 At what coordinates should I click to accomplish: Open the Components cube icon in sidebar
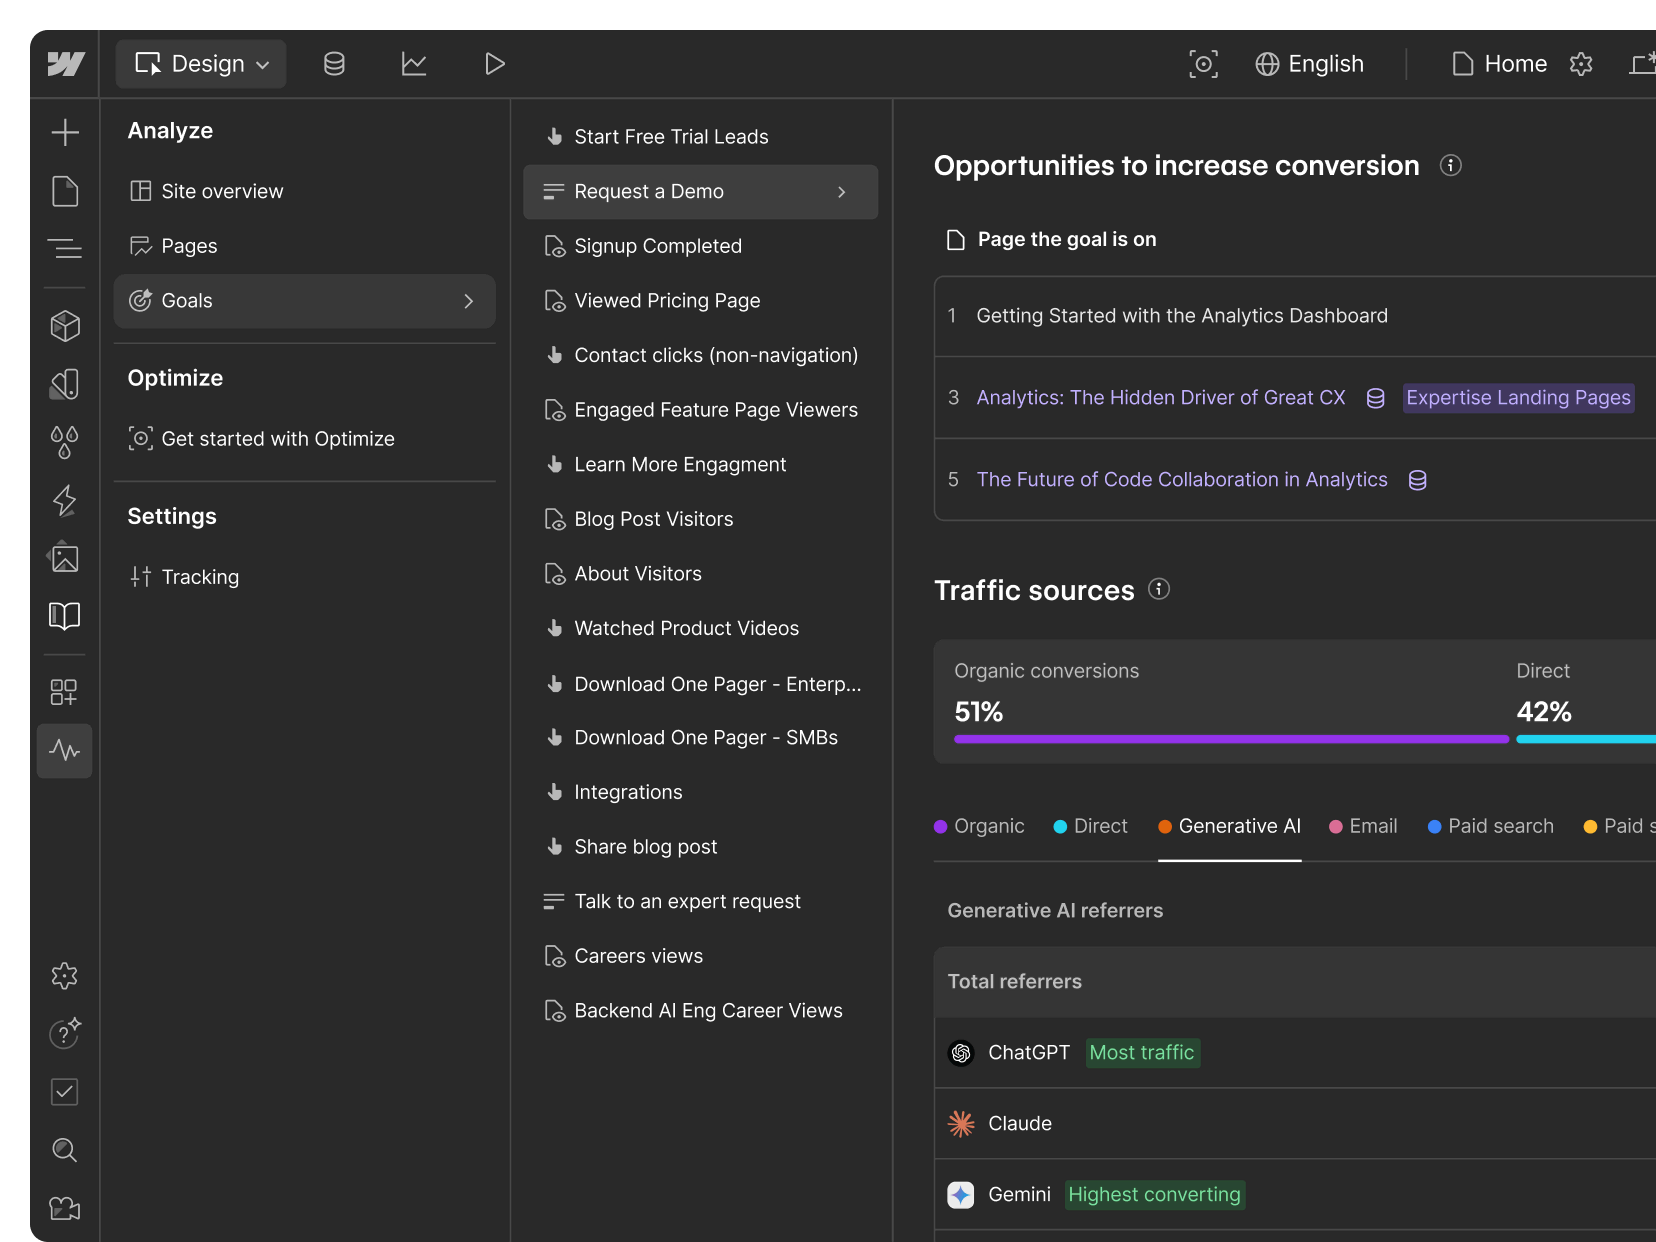(65, 326)
